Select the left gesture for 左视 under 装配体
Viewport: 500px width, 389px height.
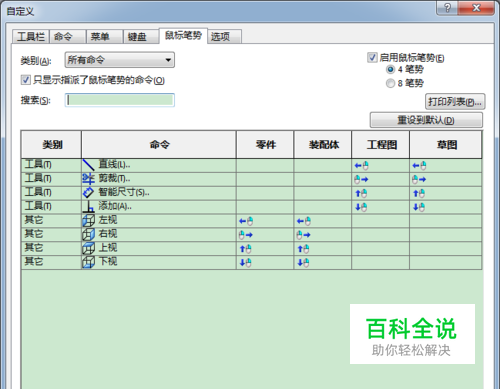pyautogui.click(x=304, y=221)
